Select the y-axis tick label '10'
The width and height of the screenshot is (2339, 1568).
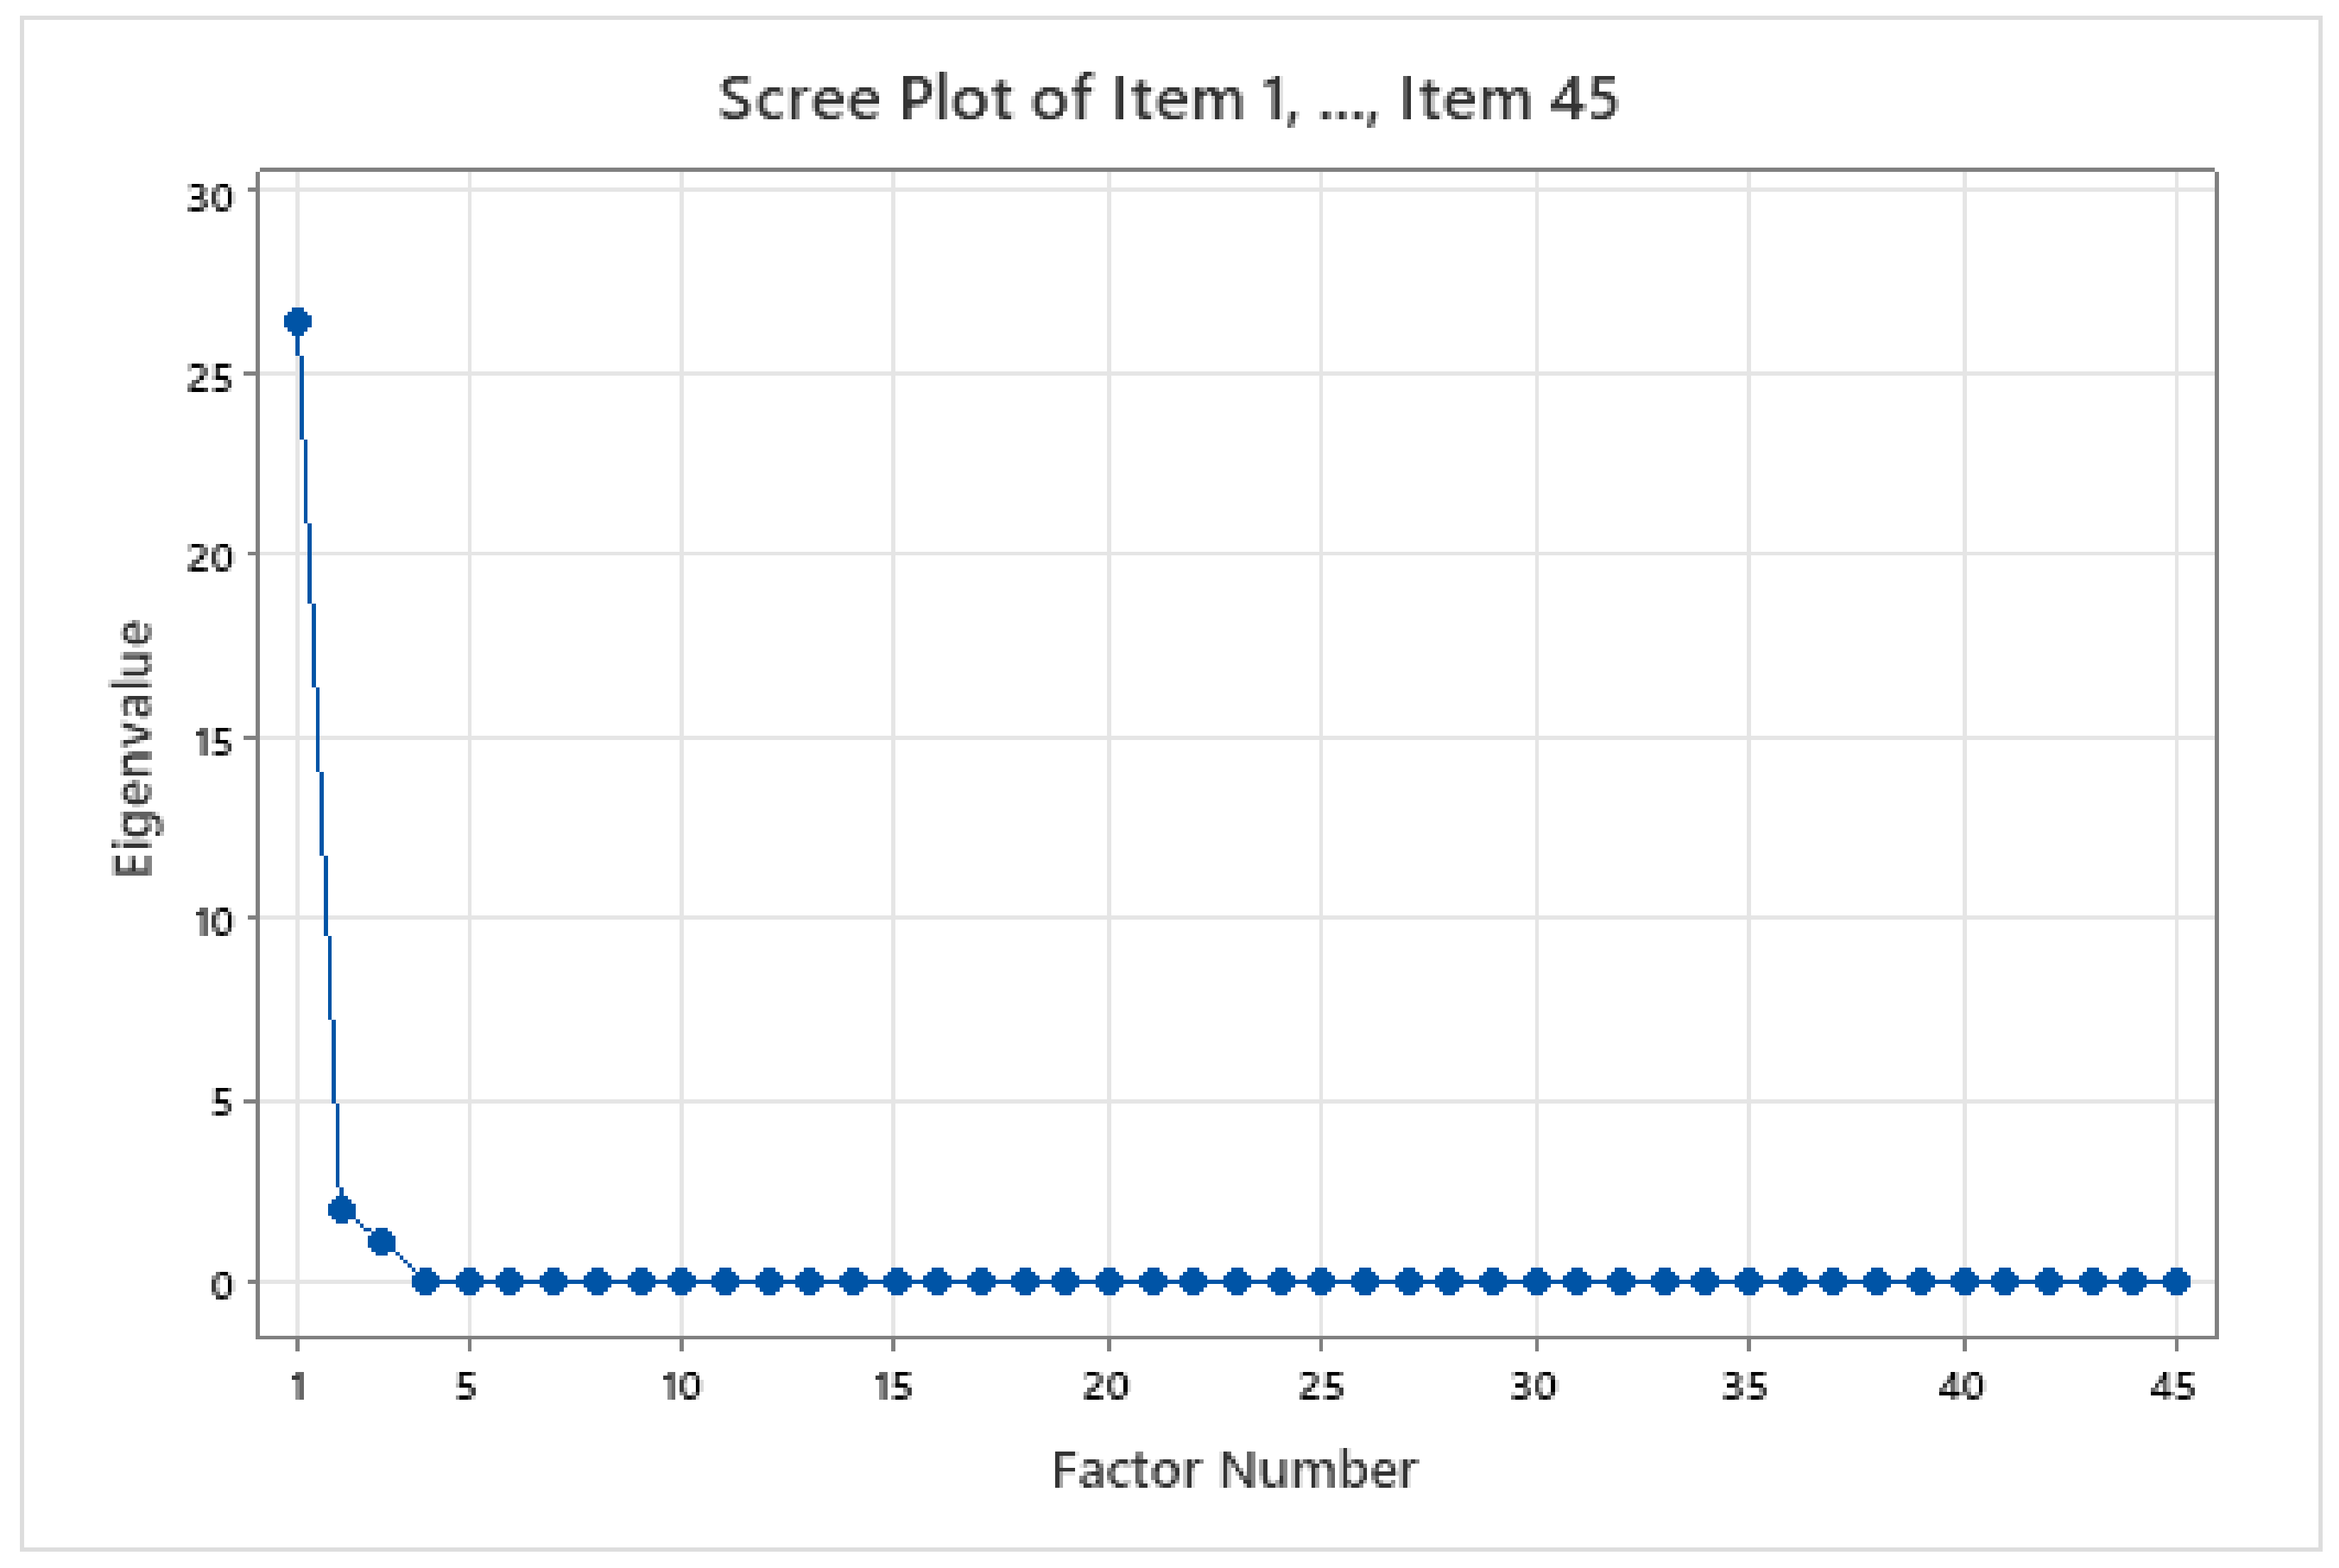211,921
